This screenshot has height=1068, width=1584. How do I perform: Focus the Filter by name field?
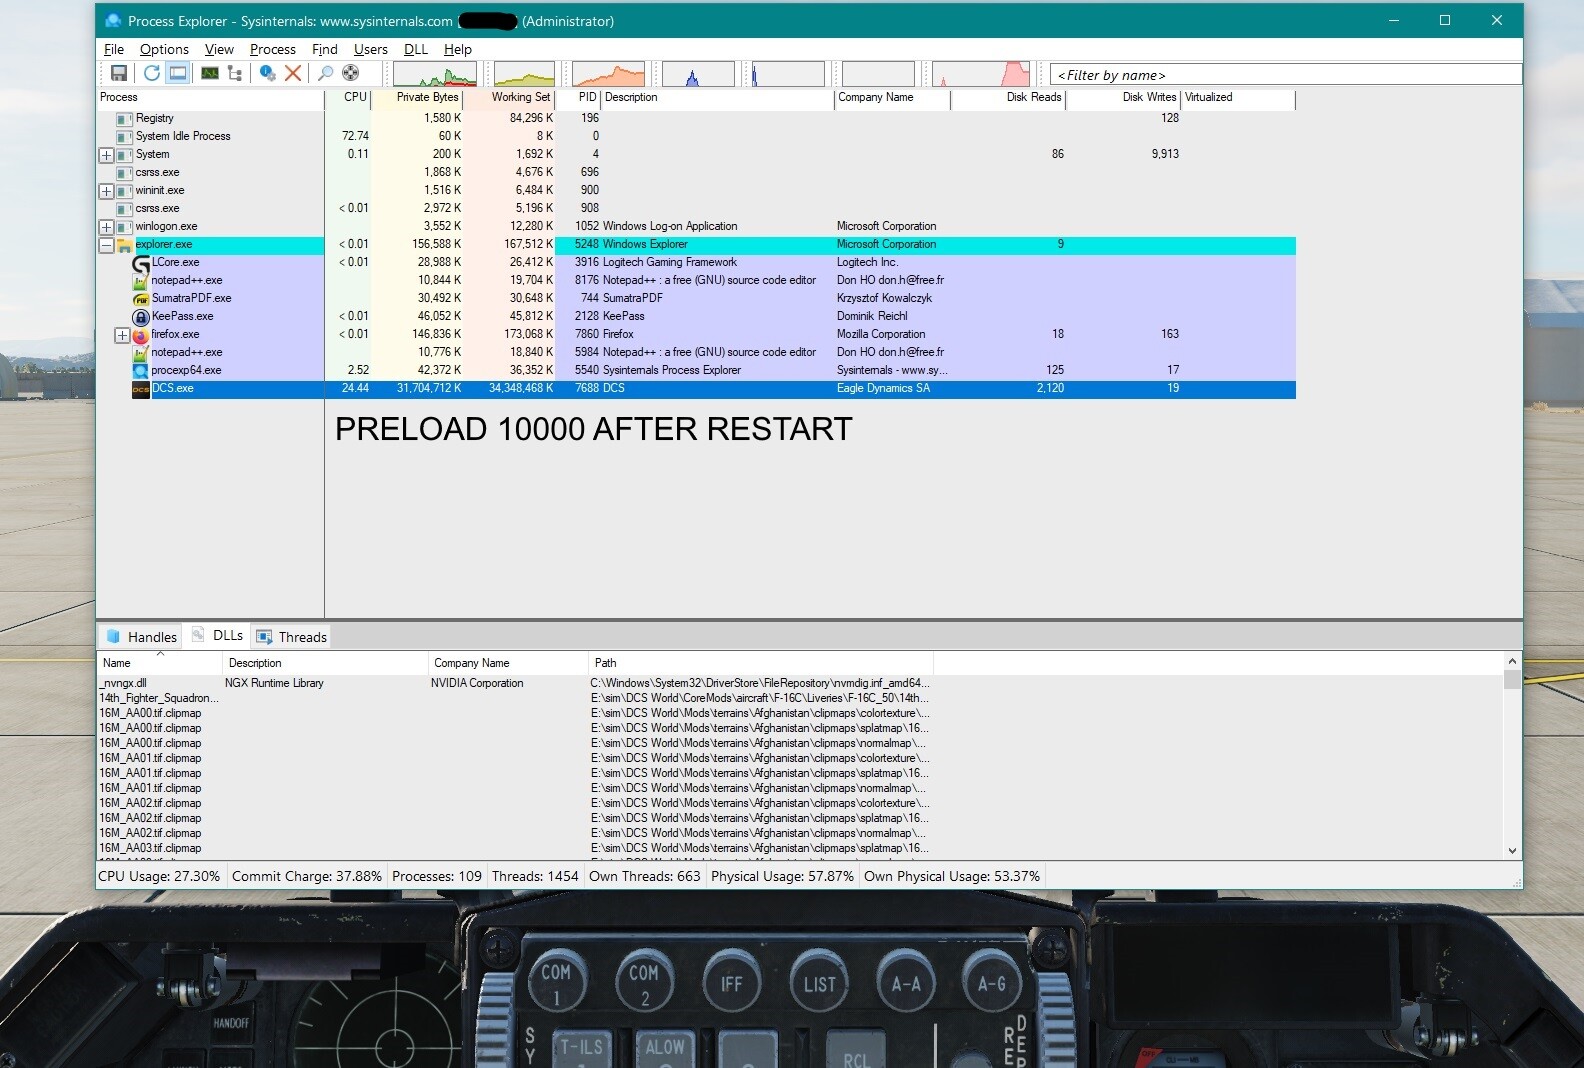pos(1286,75)
